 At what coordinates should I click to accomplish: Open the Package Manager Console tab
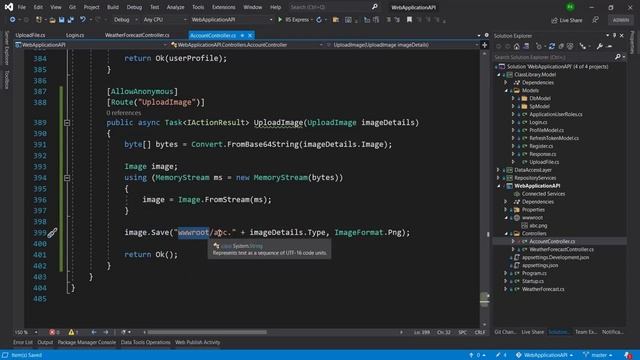coord(87,342)
